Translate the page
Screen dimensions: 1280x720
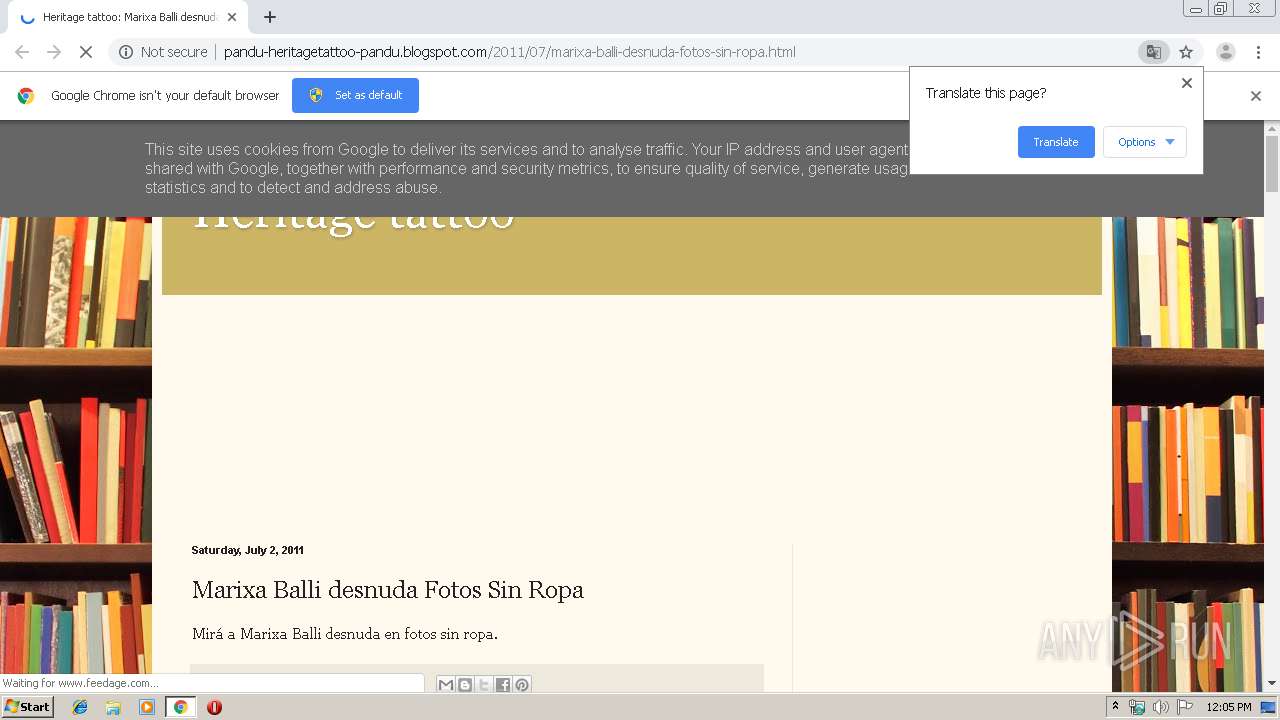1056,142
